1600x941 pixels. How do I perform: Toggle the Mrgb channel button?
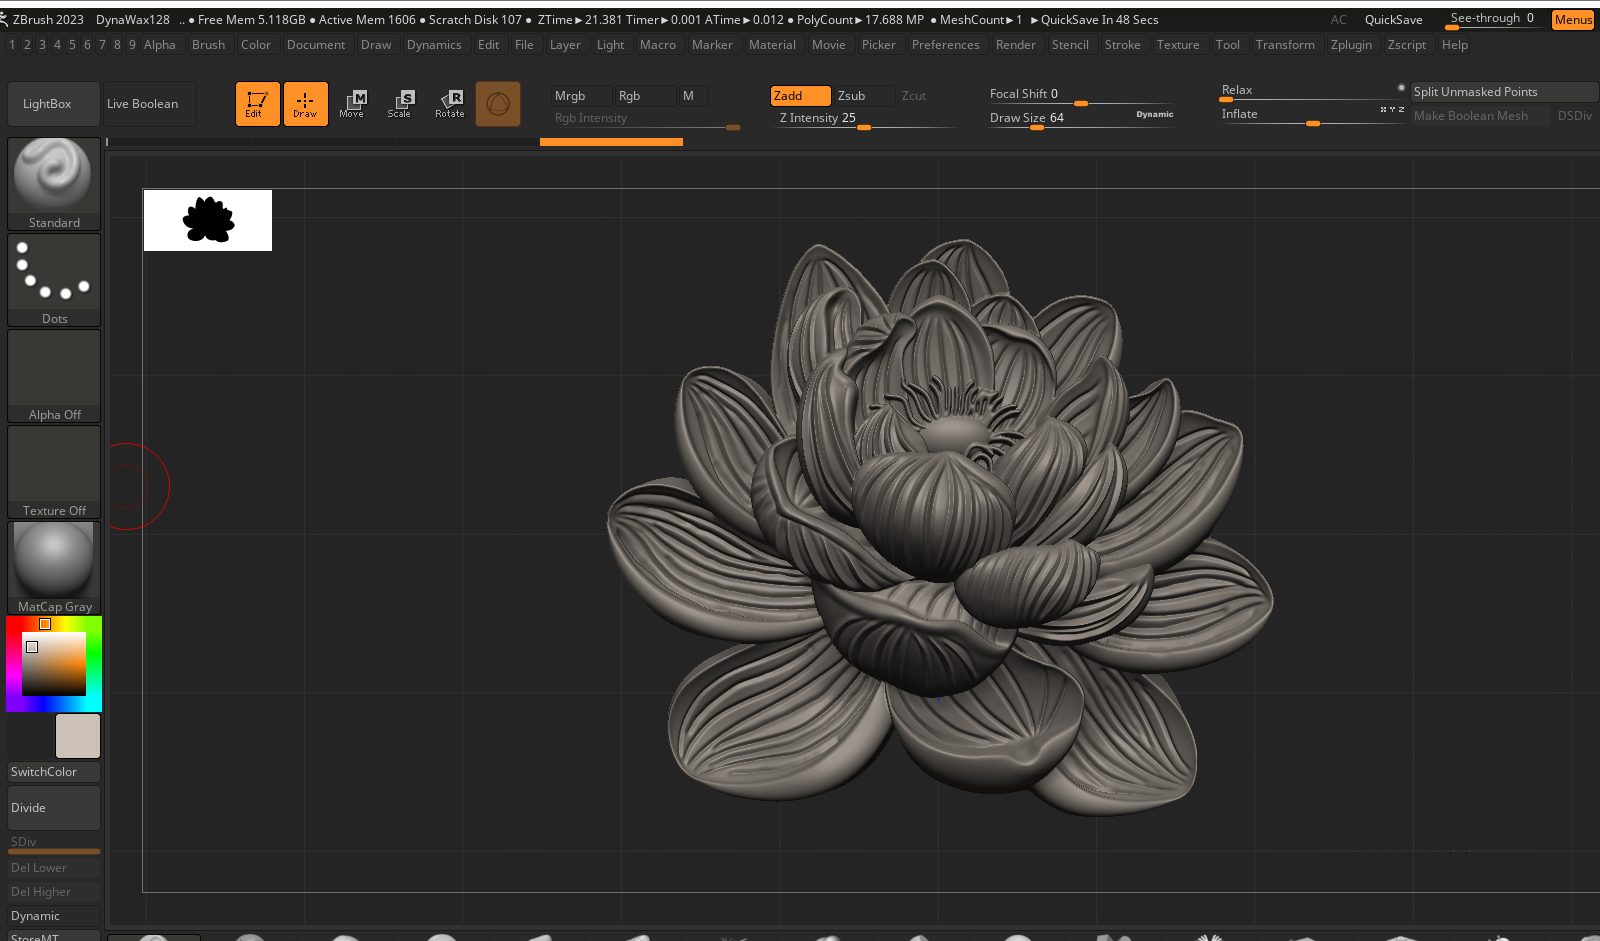pos(579,96)
